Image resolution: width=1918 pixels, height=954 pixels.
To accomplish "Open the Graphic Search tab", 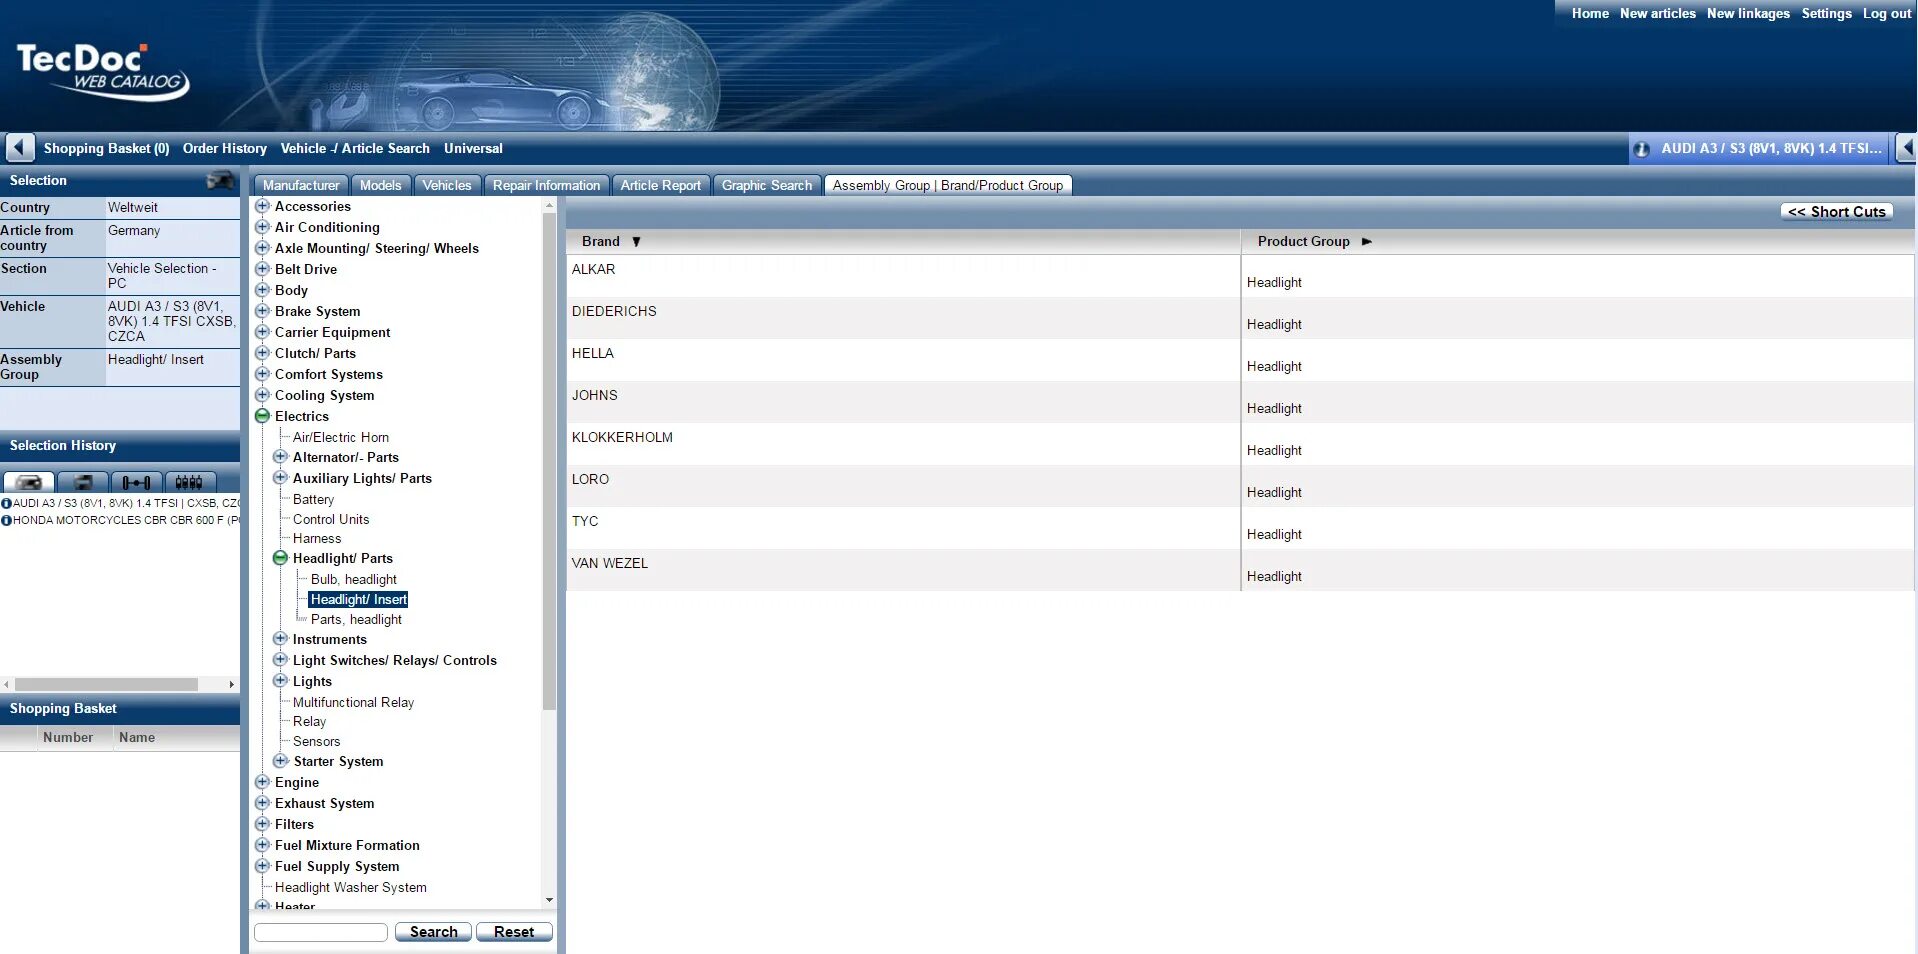I will (x=767, y=185).
